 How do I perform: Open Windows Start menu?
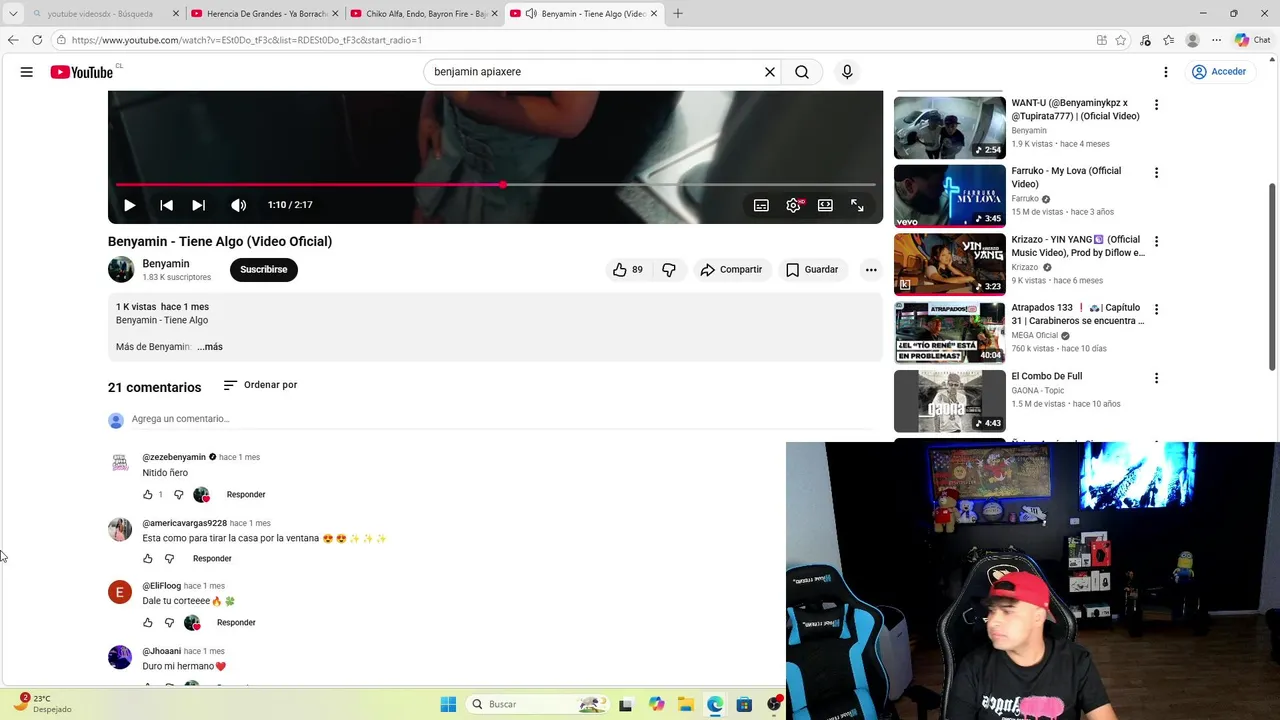click(x=448, y=704)
